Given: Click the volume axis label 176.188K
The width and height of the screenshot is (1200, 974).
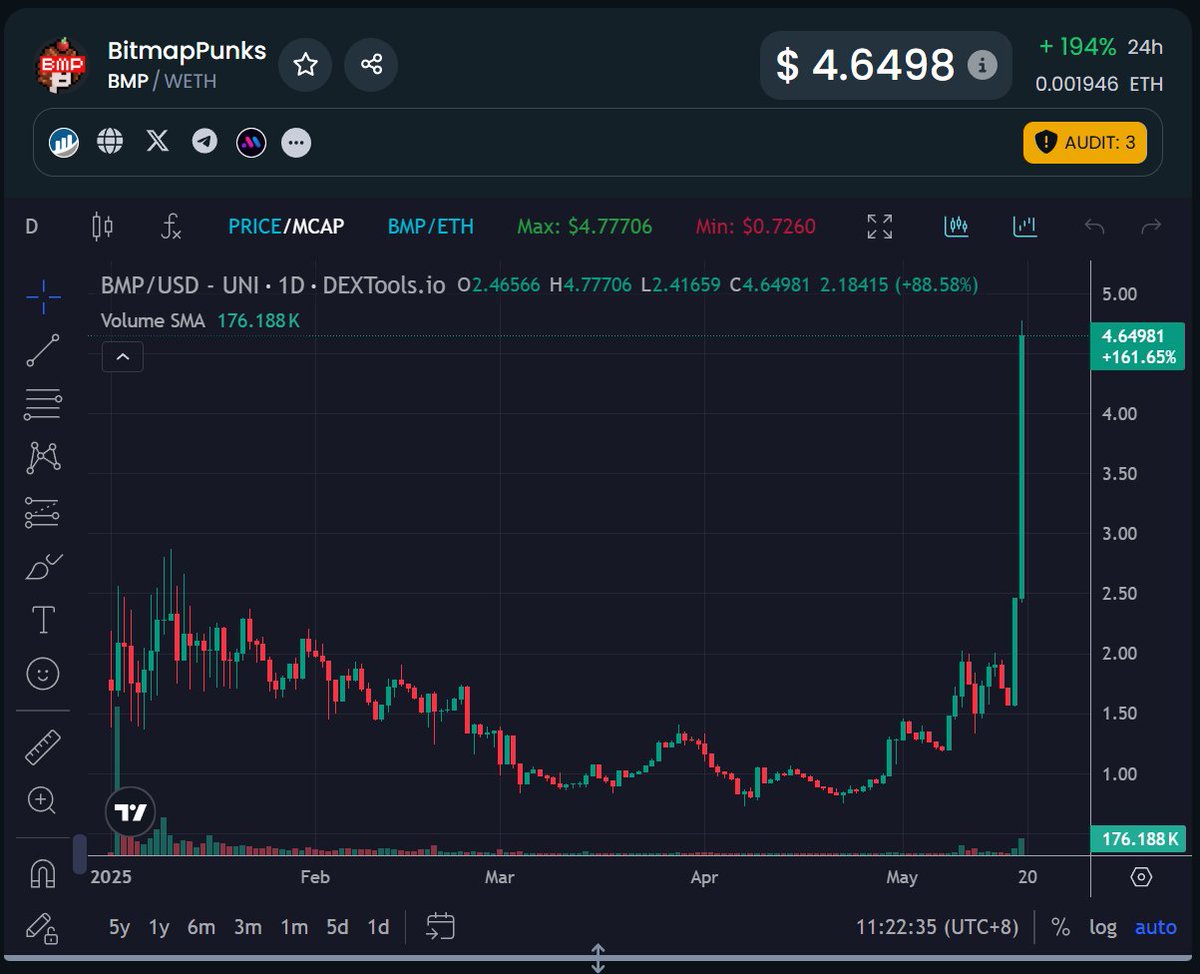Looking at the screenshot, I should 1138,838.
